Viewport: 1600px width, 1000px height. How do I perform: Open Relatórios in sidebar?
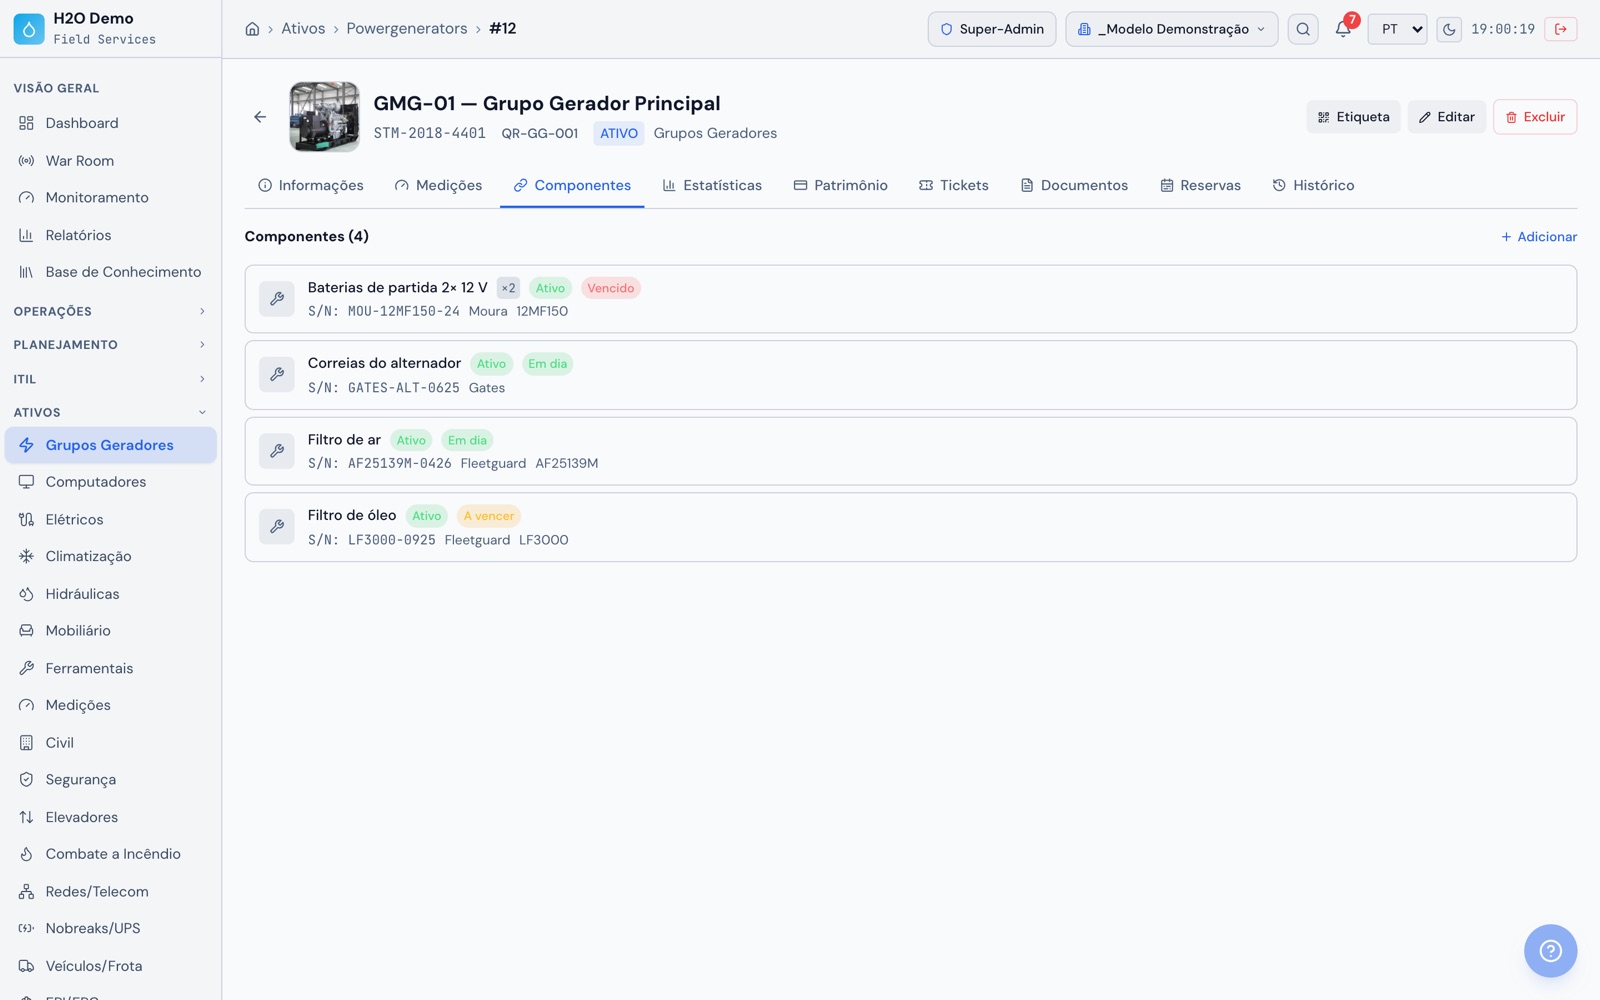(x=110, y=235)
